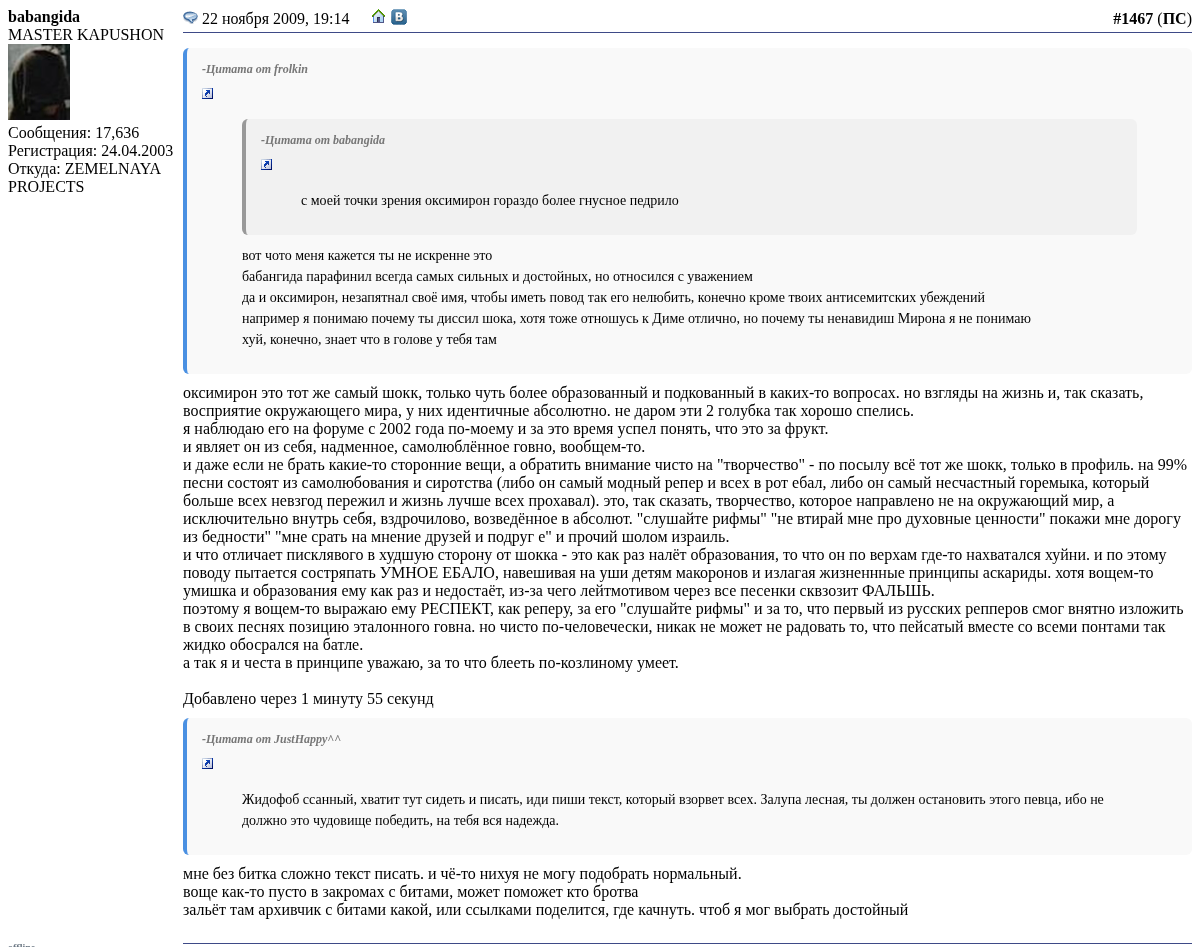
Task: Click the view-post arrow under the frolkin quote header
Action: click(208, 94)
